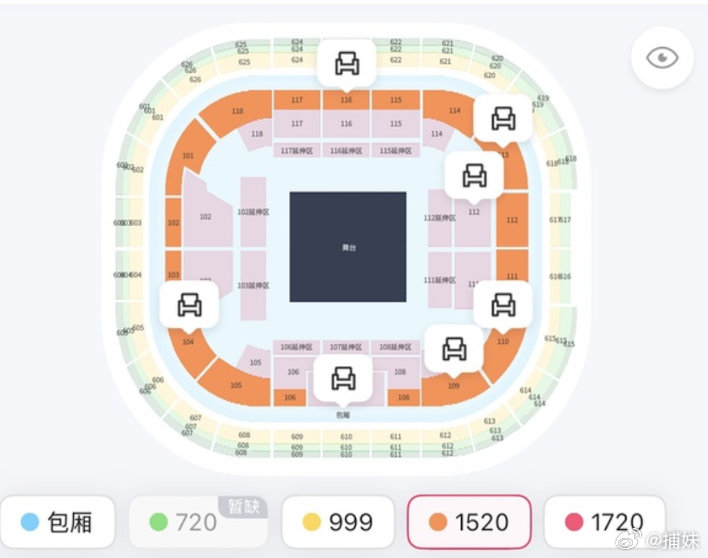This screenshot has height=558, width=708.
Task: Click the seat icon above 包厢 label
Action: coord(343,378)
